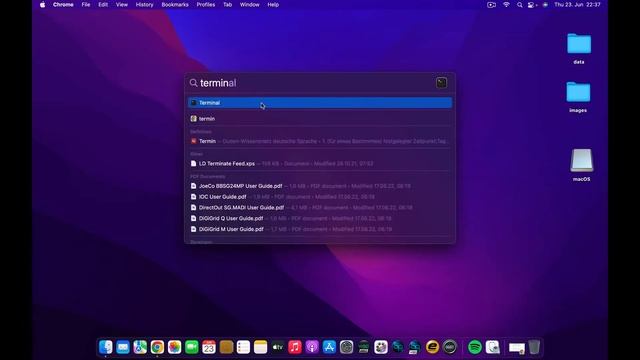Open the Wi-Fi menu bar icon
Viewport: 640px width, 360px height.
pyautogui.click(x=506, y=5)
